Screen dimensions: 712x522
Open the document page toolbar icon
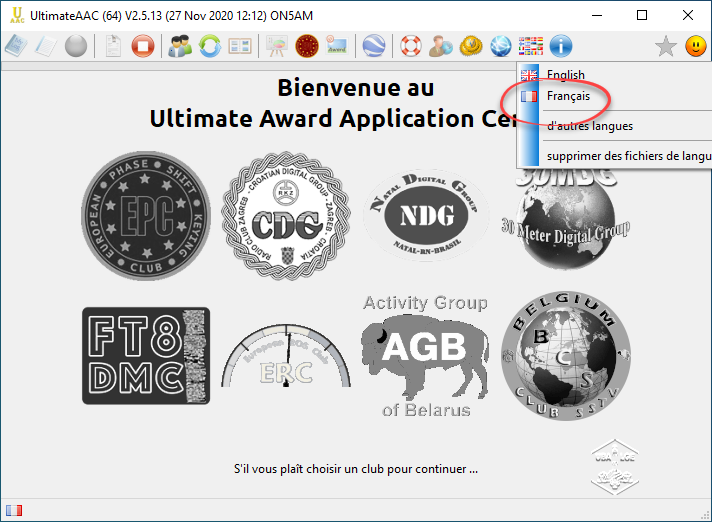[113, 46]
